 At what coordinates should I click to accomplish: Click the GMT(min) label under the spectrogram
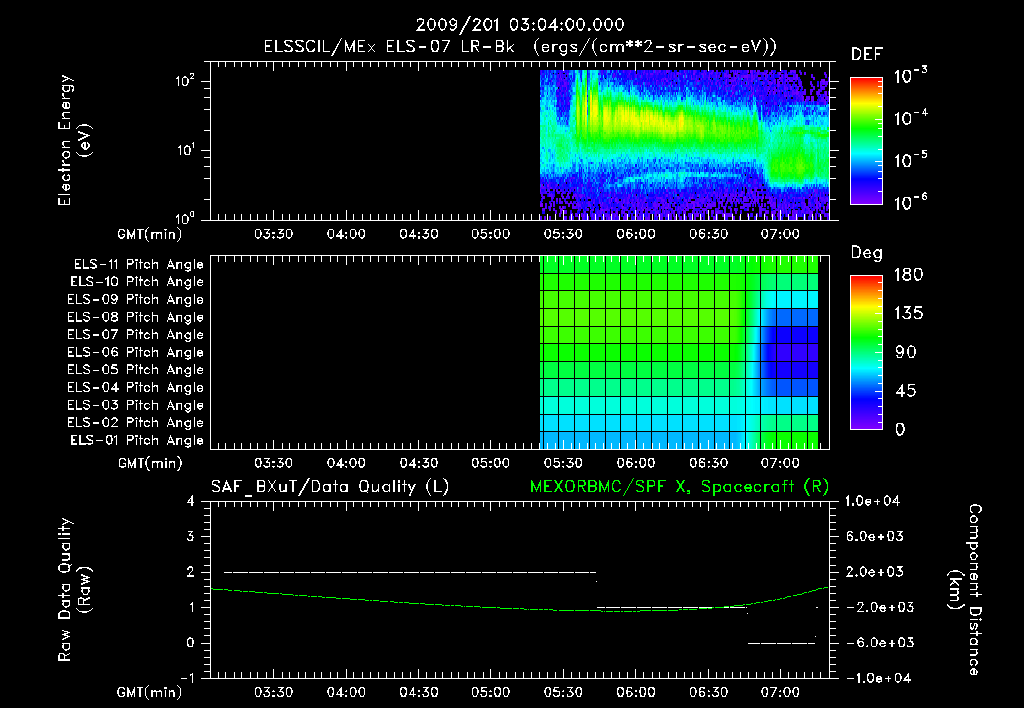tap(150, 234)
